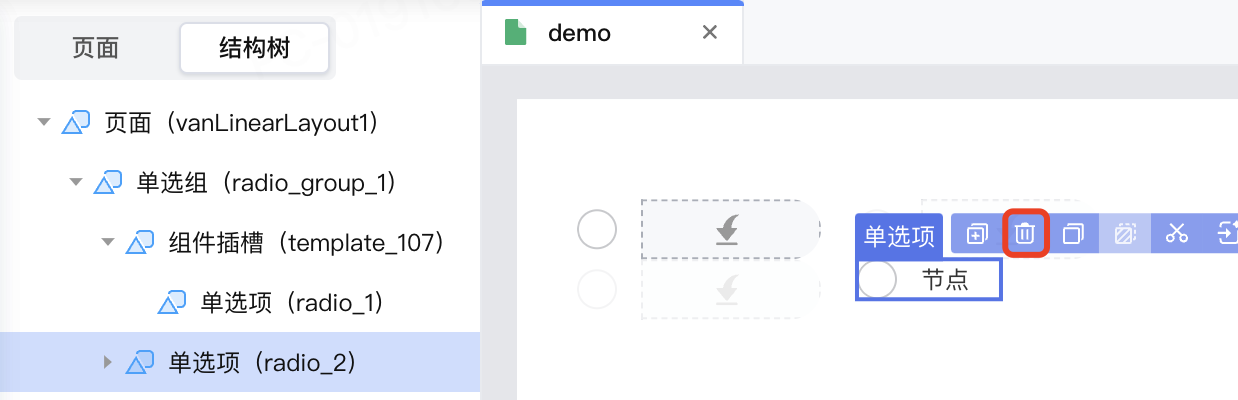Close the demo tab
1238x400 pixels.
(x=710, y=32)
